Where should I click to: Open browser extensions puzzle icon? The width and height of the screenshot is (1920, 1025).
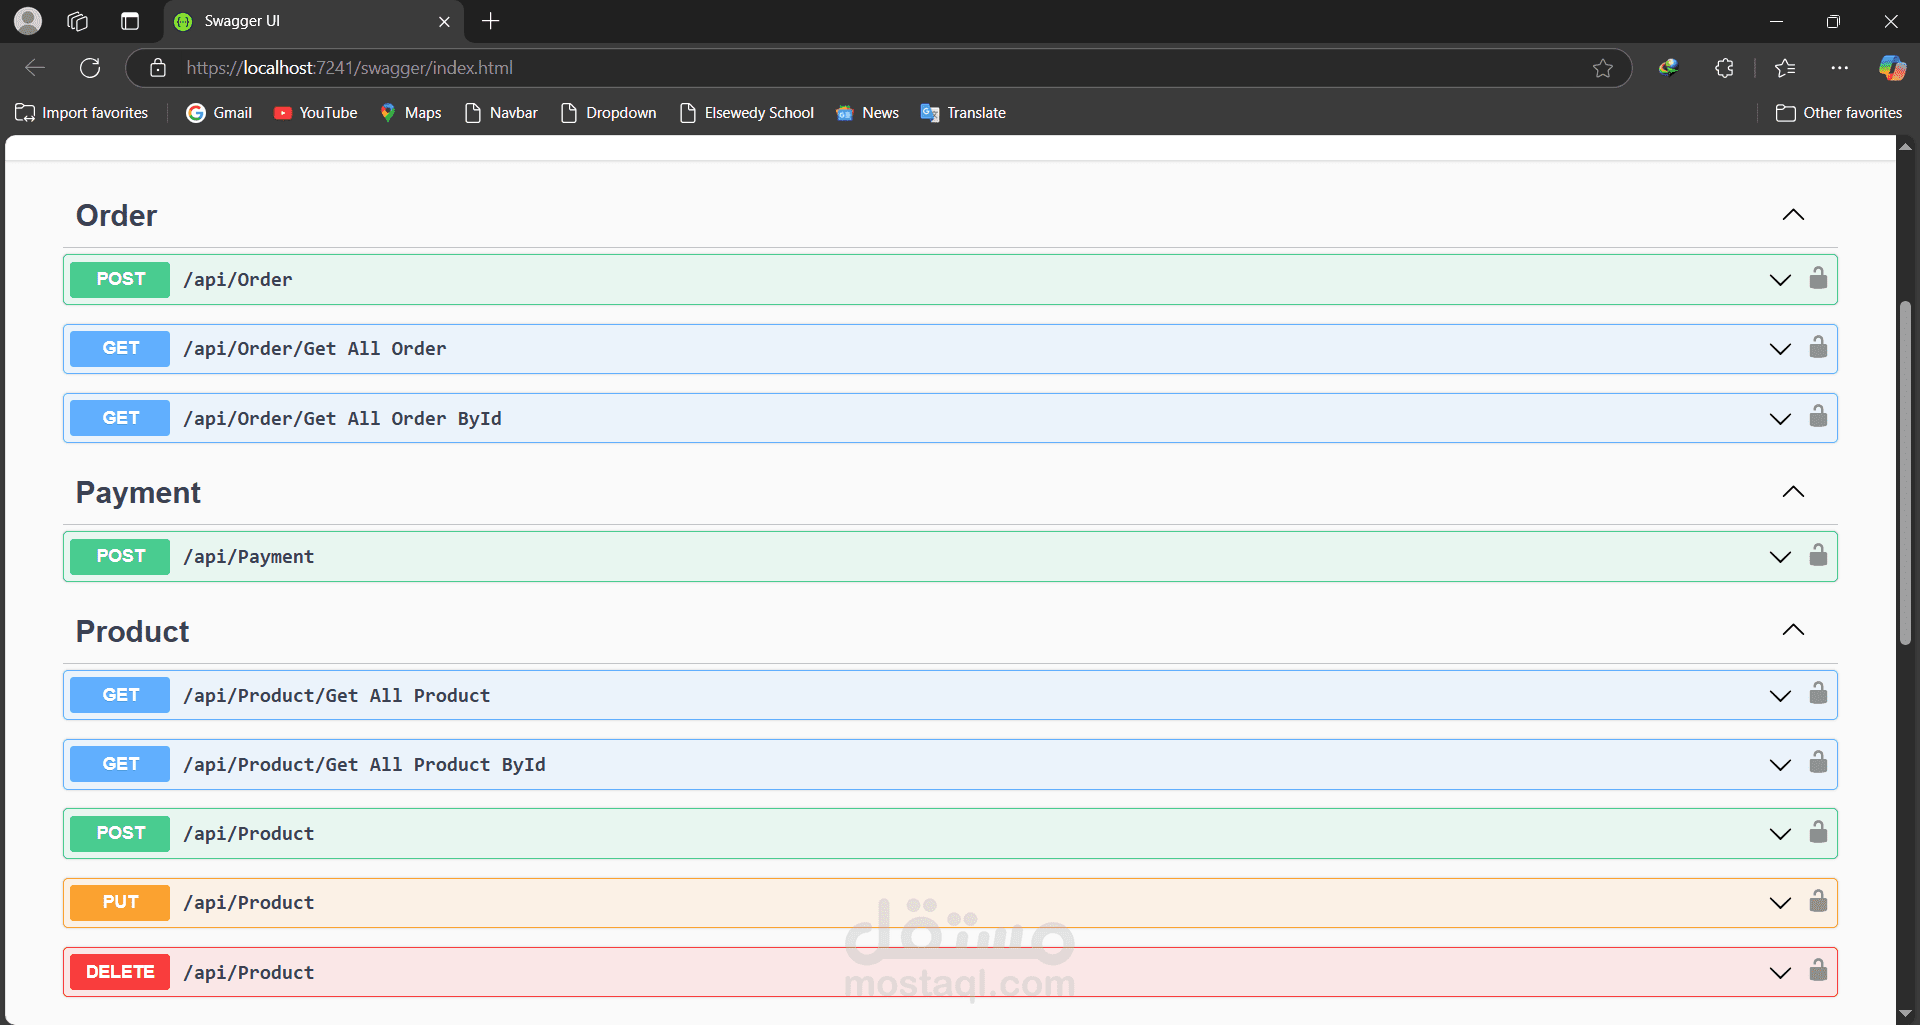[1724, 68]
